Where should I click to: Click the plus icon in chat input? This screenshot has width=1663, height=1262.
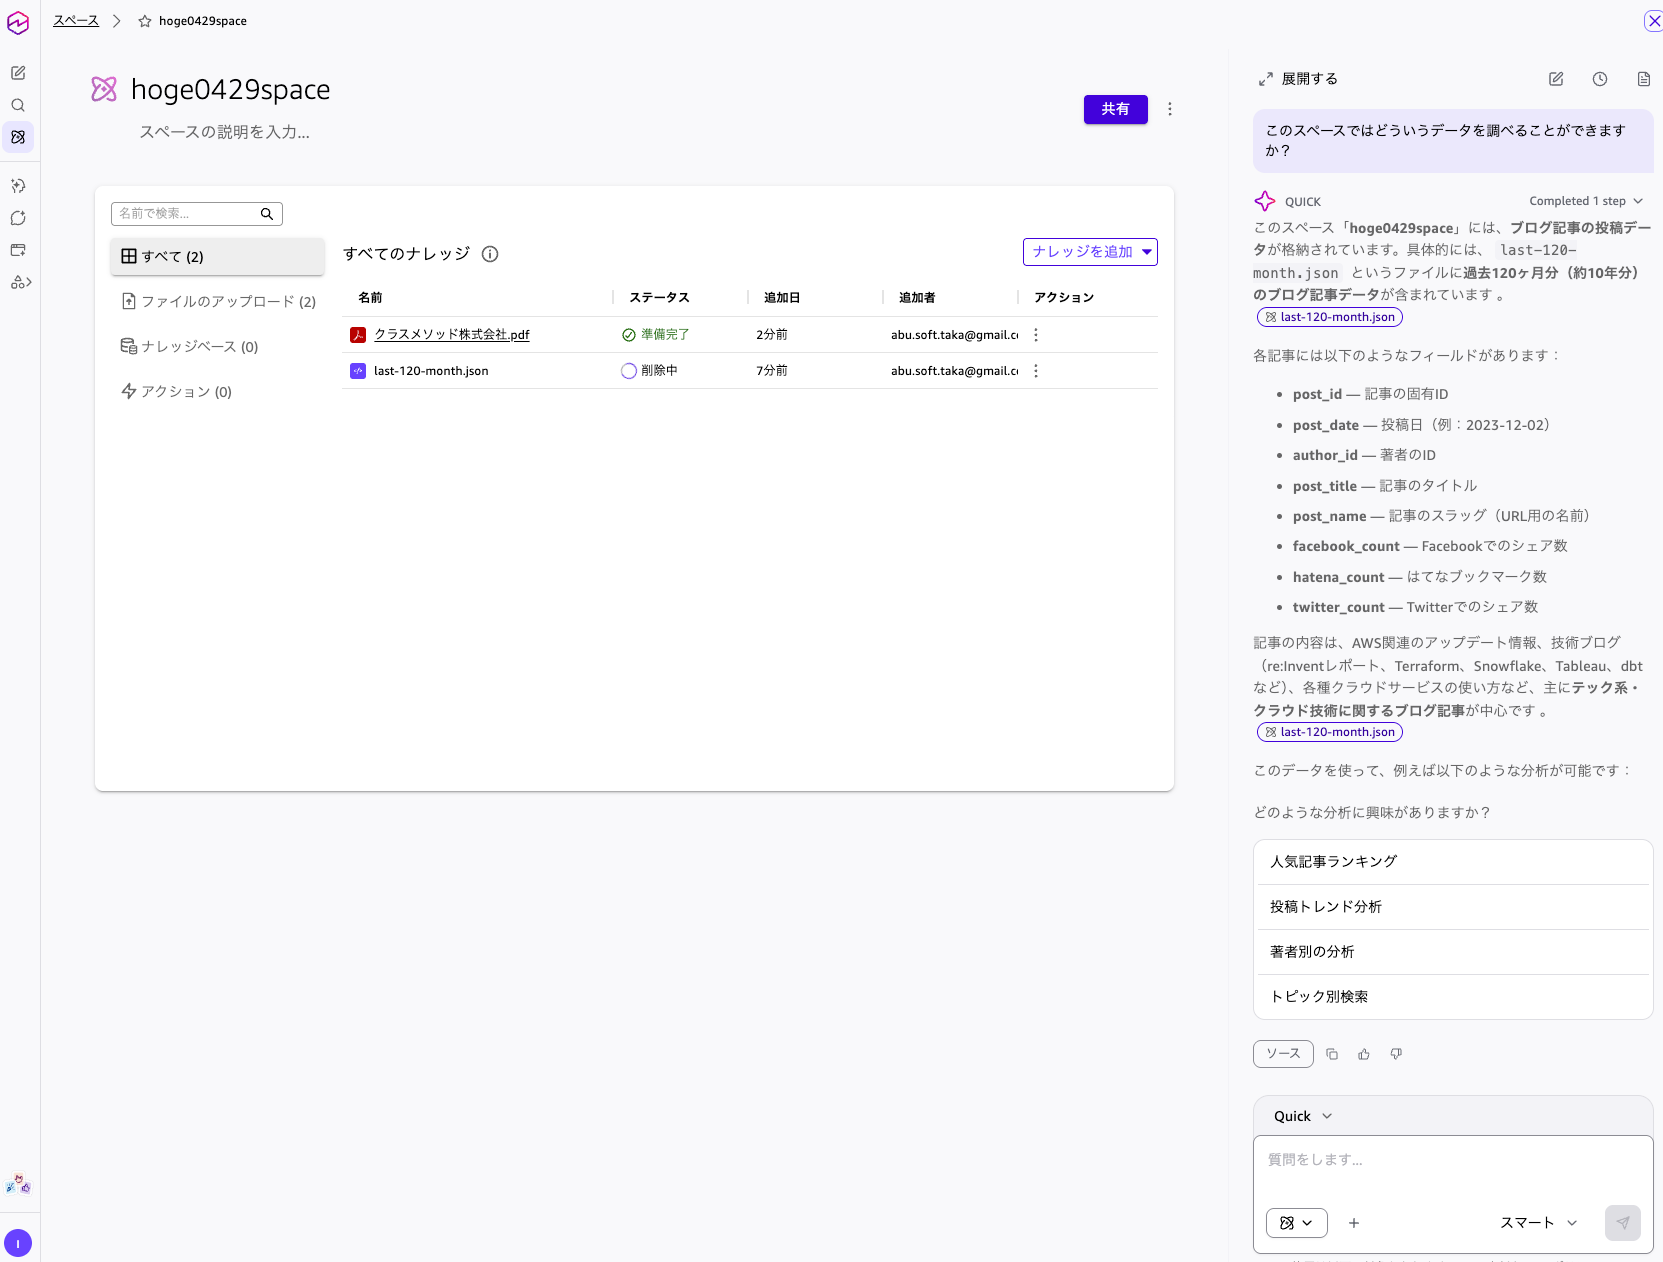[1354, 1223]
